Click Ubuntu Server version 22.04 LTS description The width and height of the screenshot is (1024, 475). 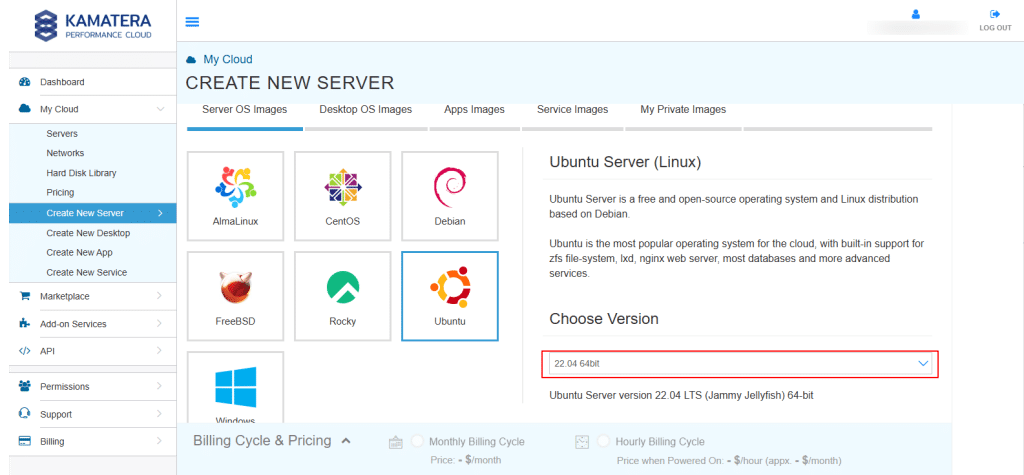tap(682, 395)
